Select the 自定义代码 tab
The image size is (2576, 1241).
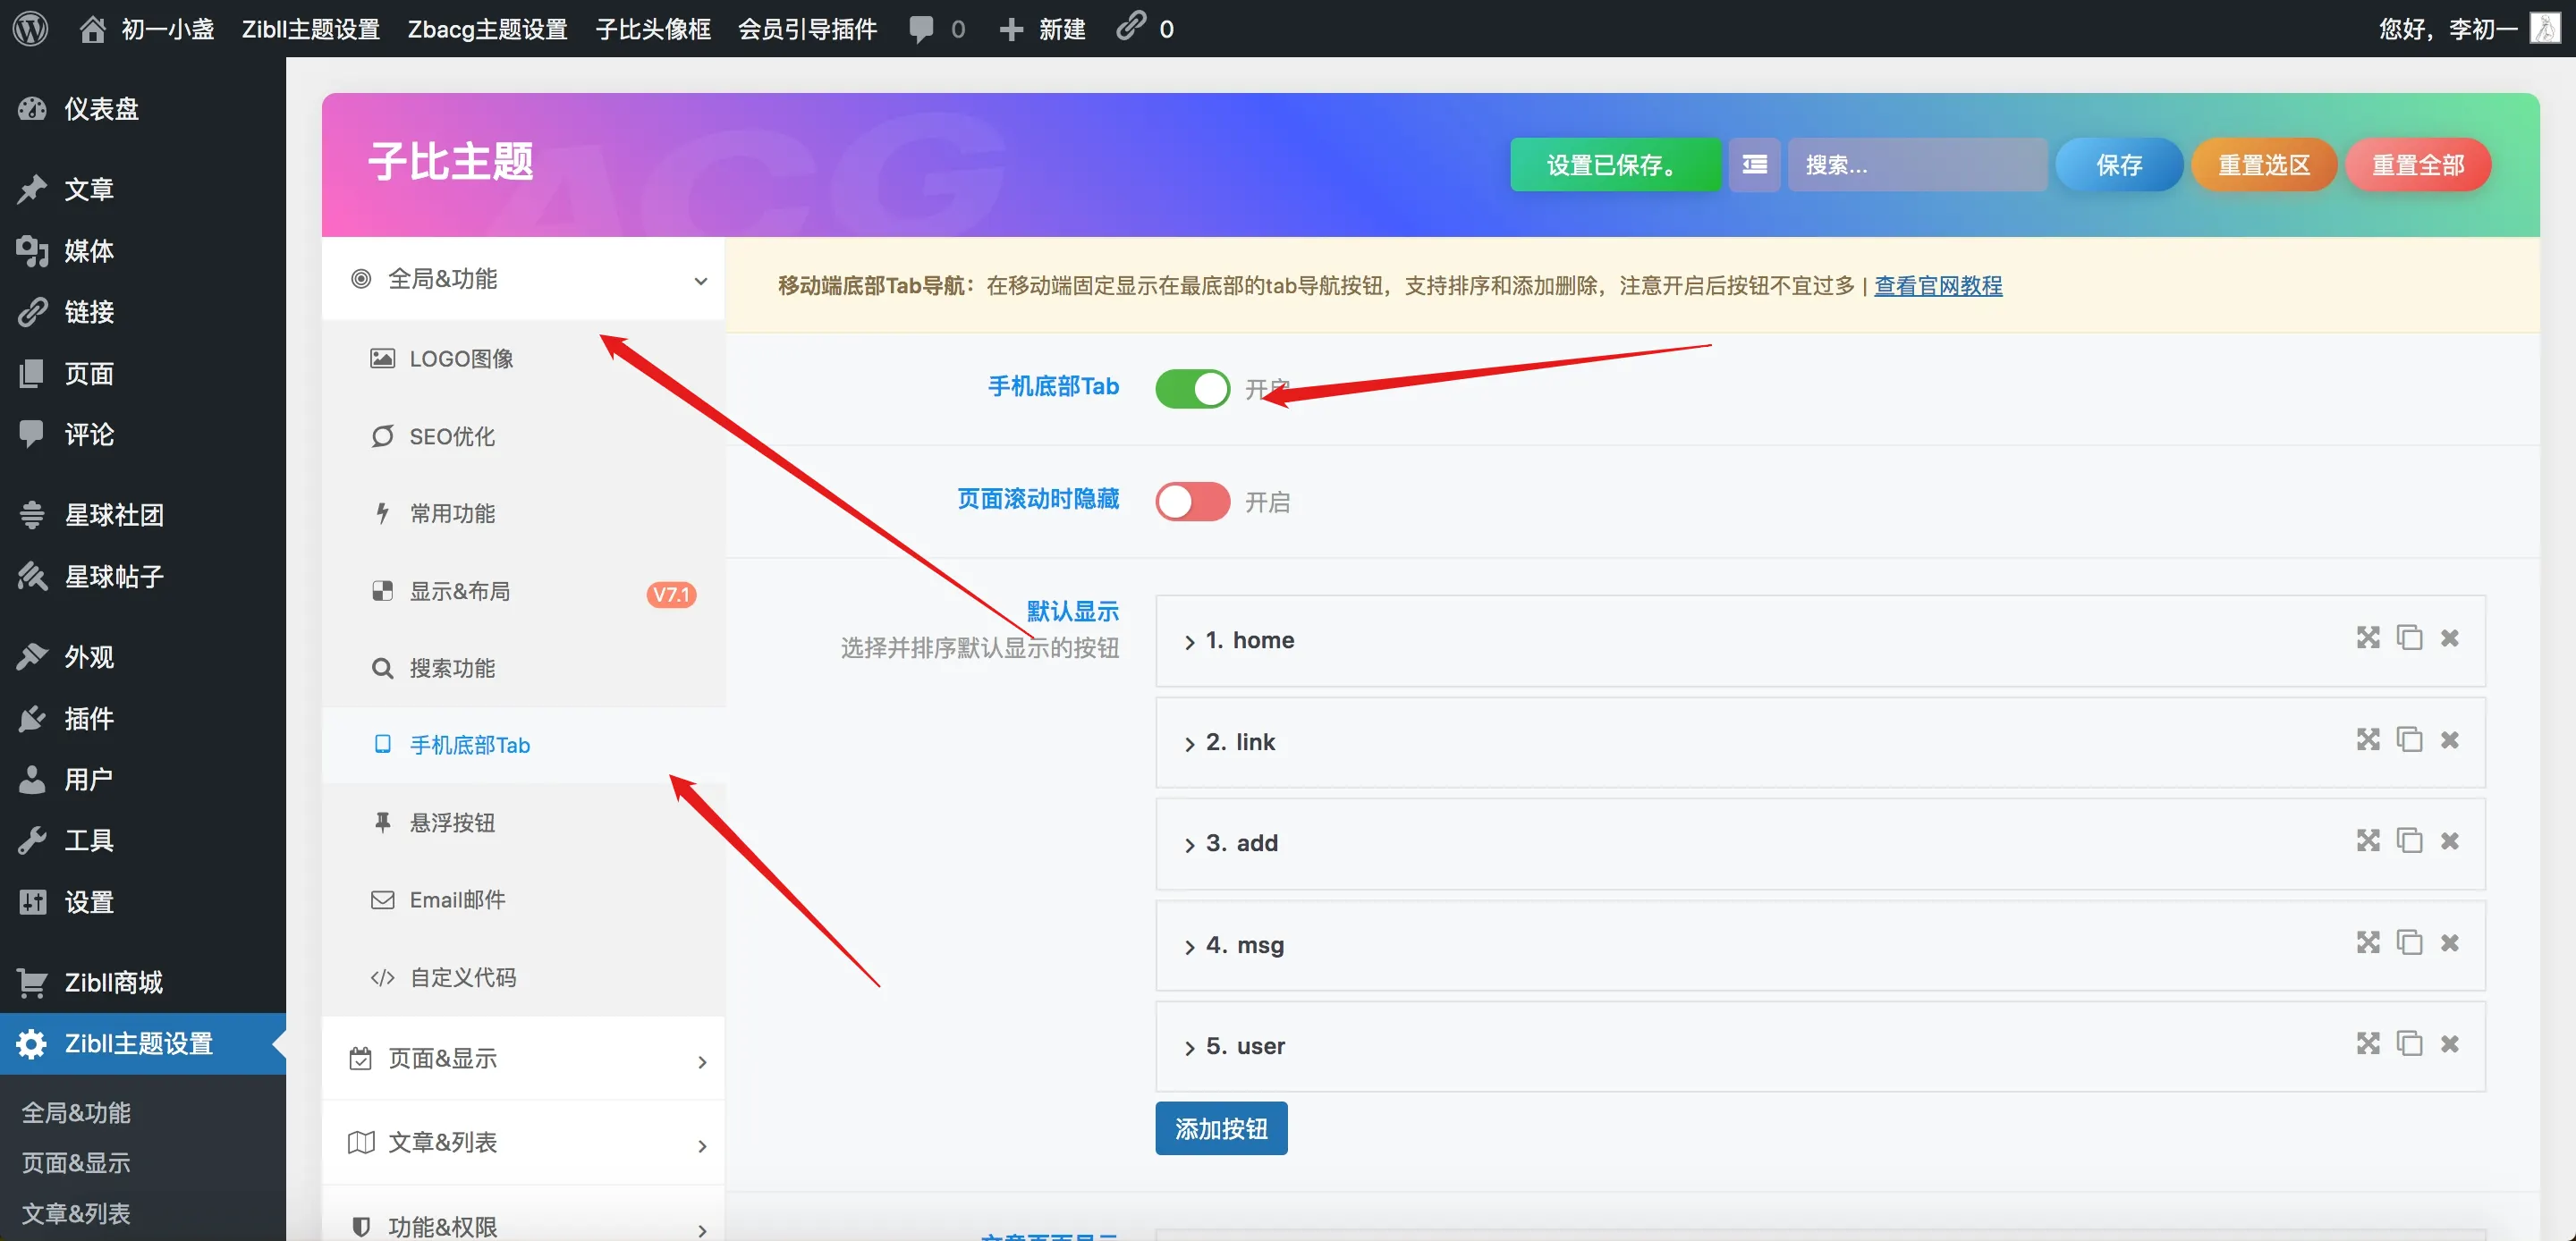pos(523,978)
